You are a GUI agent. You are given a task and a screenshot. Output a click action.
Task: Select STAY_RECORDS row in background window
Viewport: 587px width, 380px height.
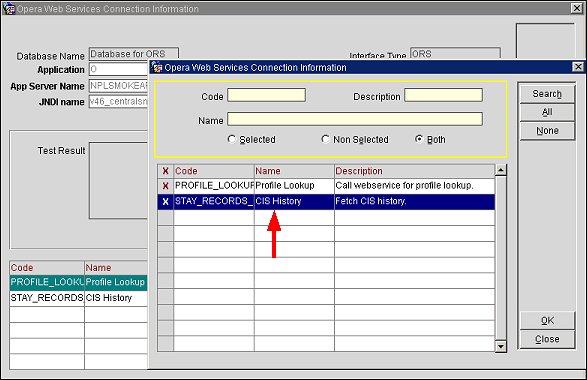(47, 298)
